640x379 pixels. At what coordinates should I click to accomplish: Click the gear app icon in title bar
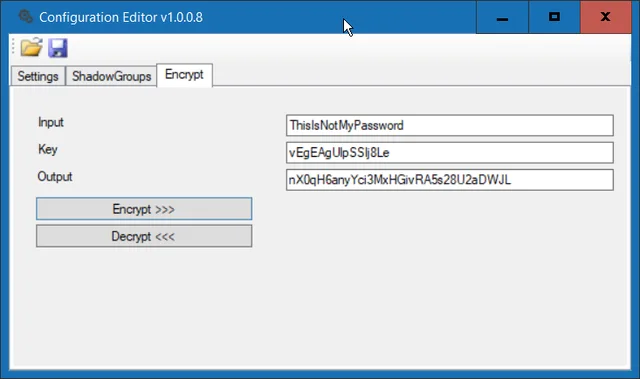(x=25, y=17)
